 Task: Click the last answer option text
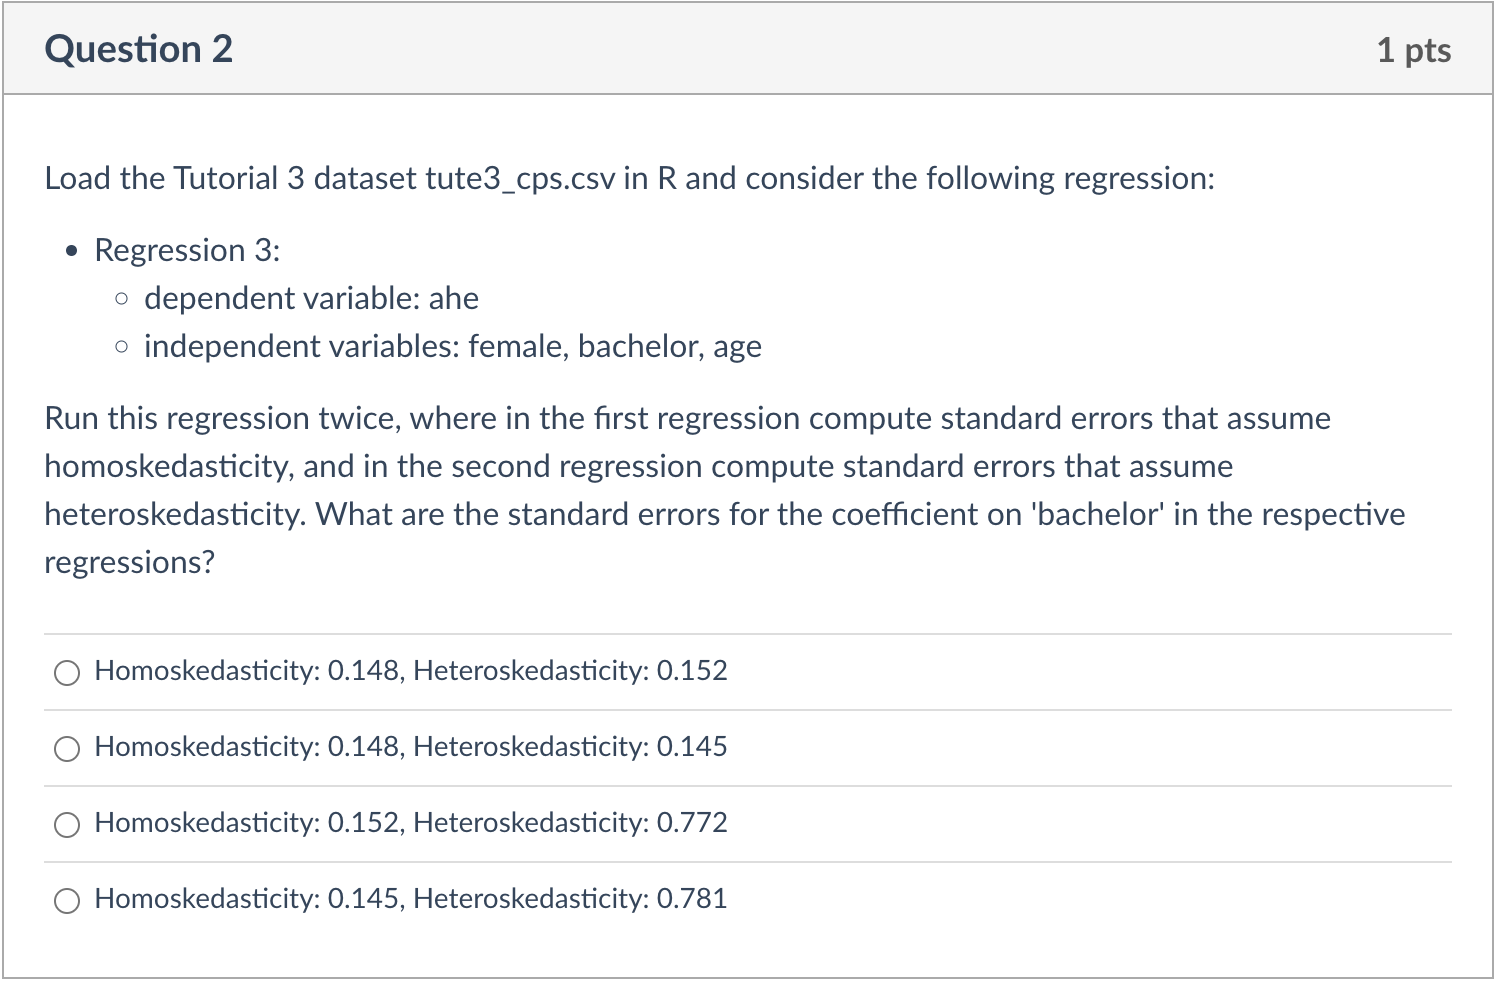coord(410,899)
